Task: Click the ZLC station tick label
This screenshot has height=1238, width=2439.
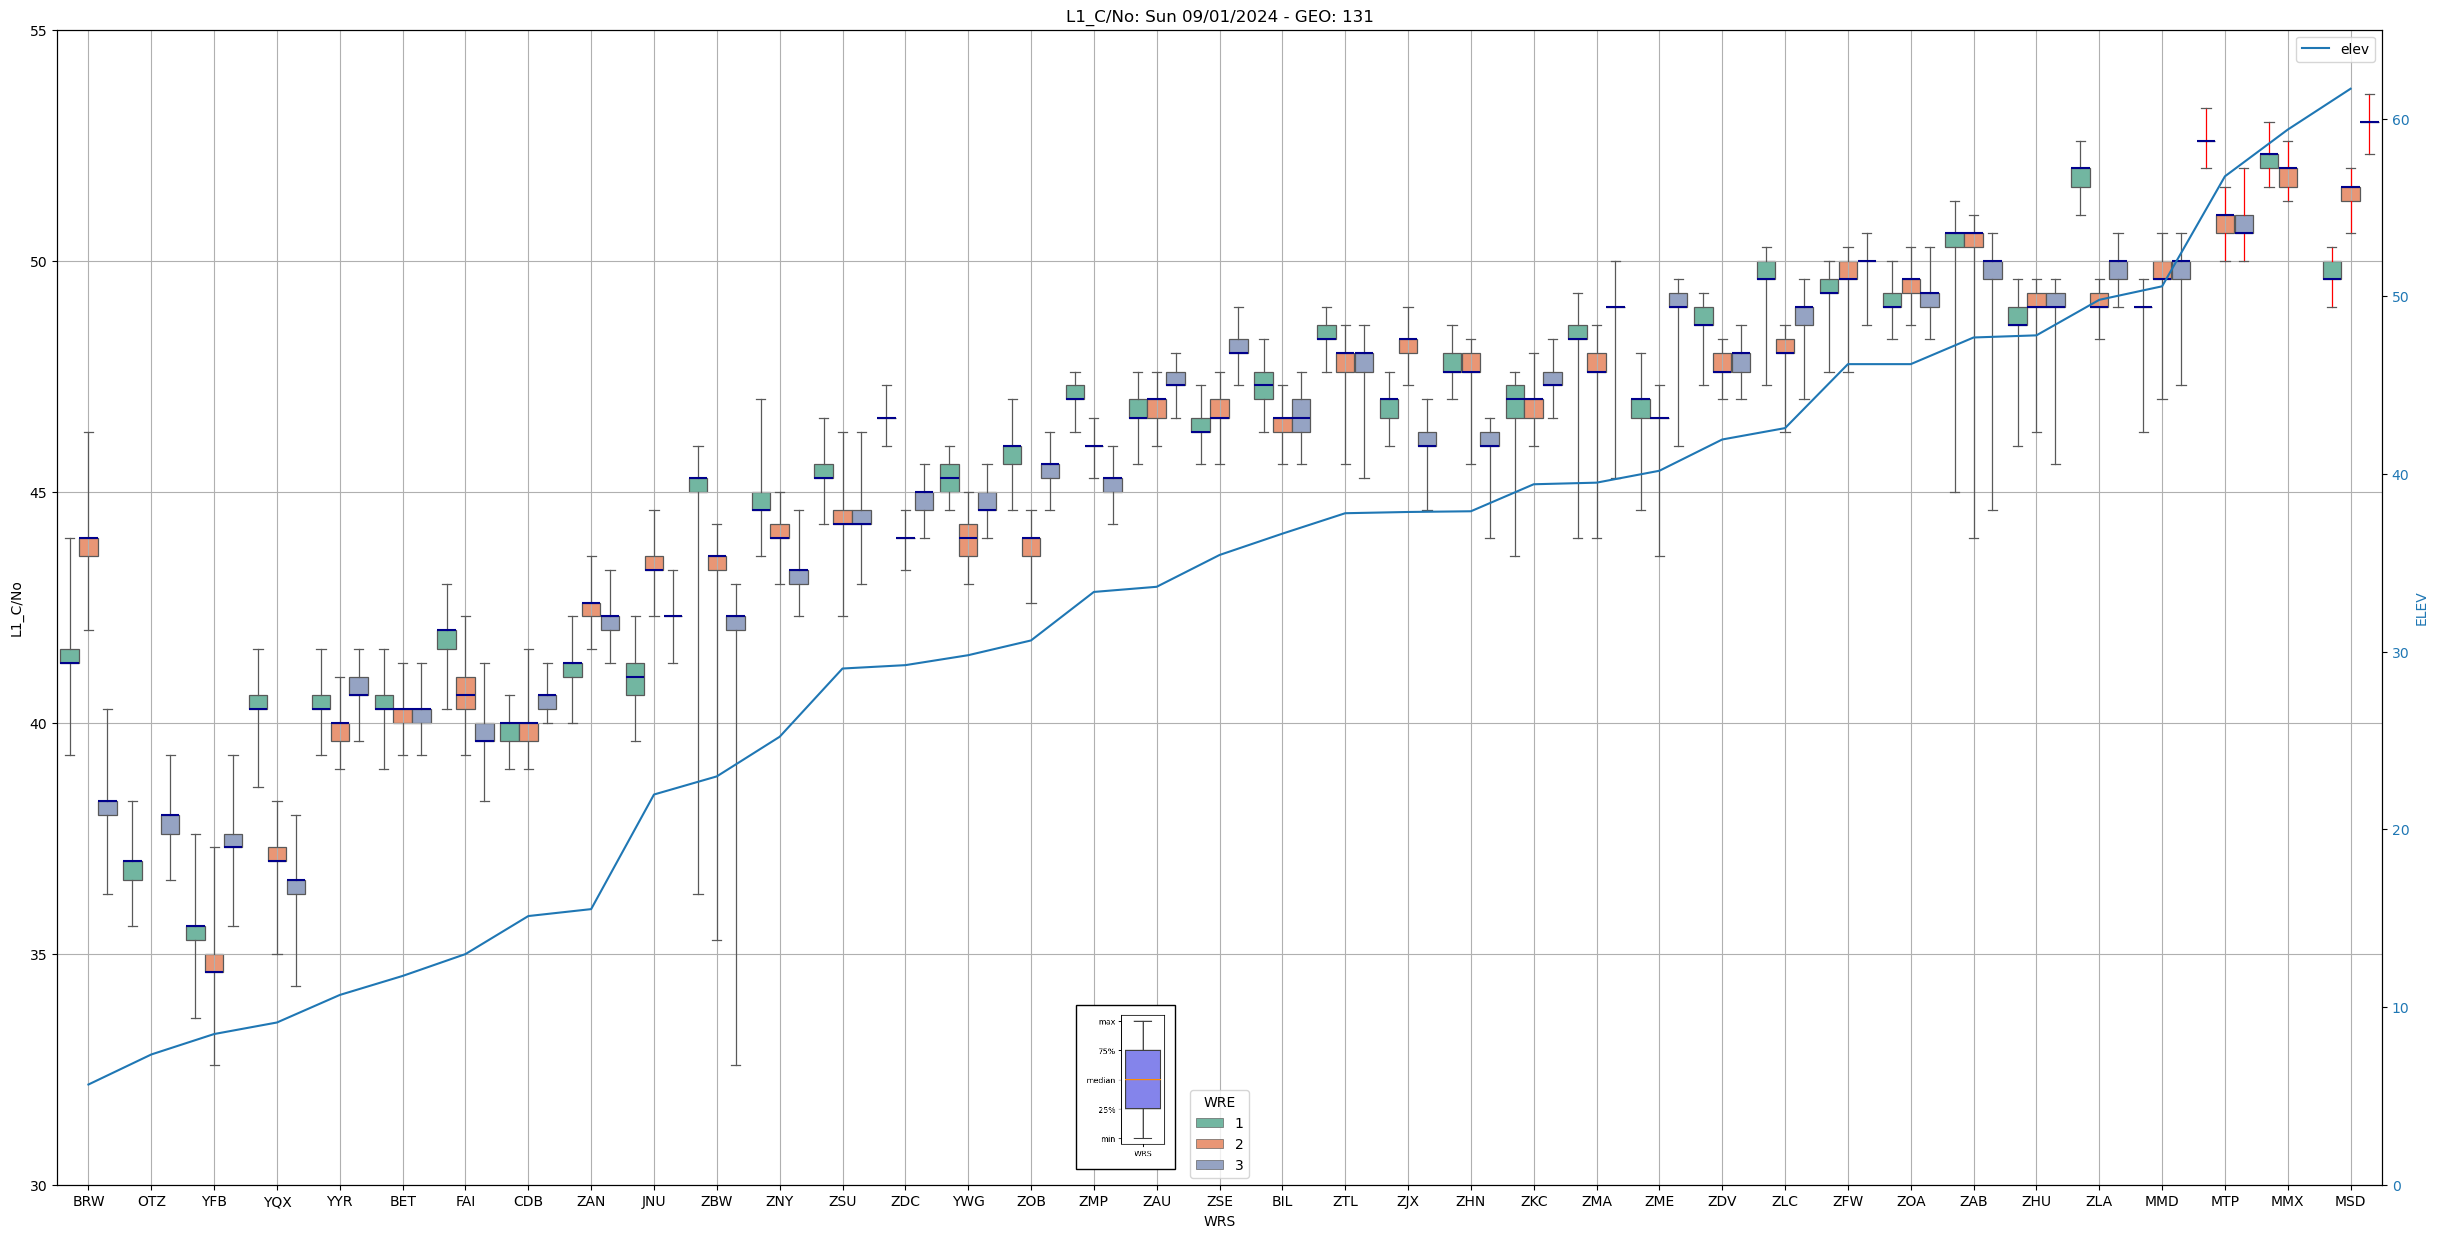Action: pos(1785,1201)
